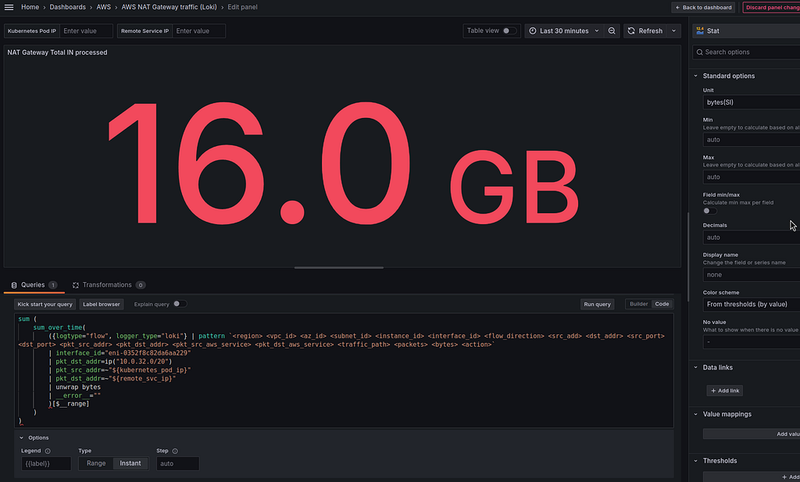Click the Stat panel type icon
Image resolution: width=800 pixels, height=482 pixels.
(700, 31)
